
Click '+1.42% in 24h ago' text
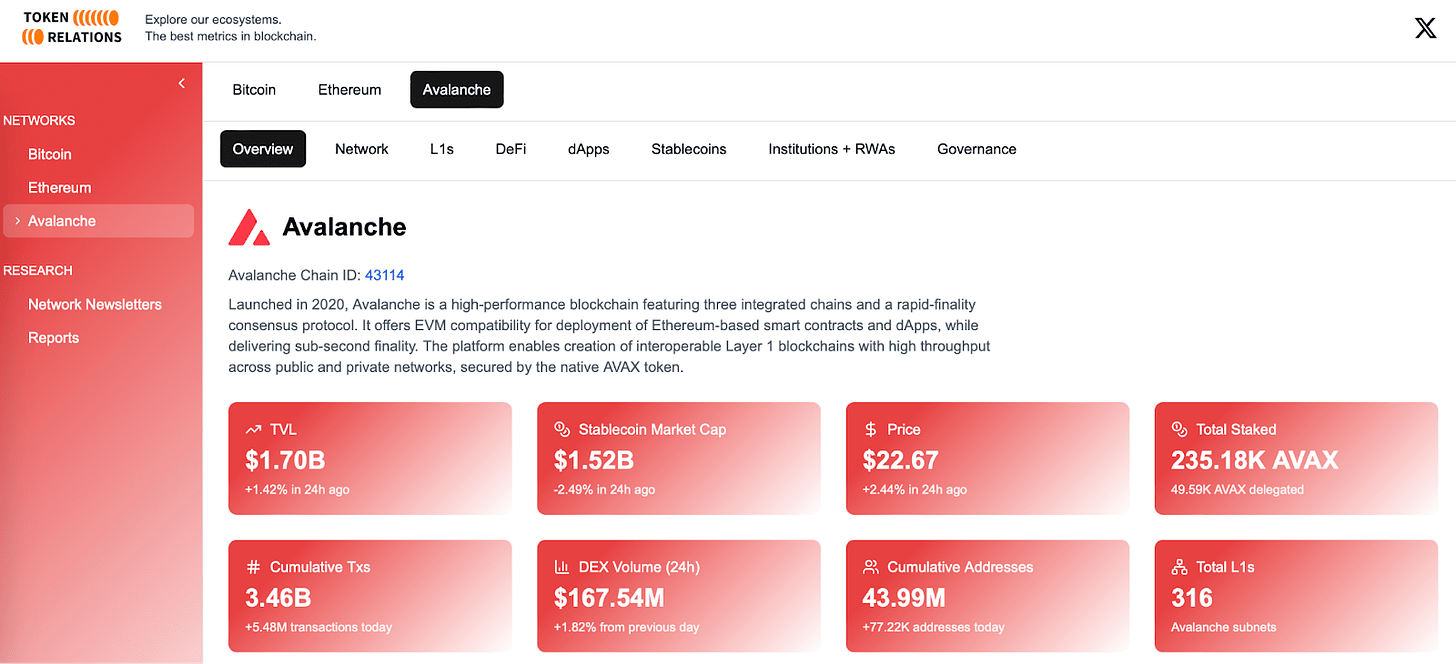point(297,490)
